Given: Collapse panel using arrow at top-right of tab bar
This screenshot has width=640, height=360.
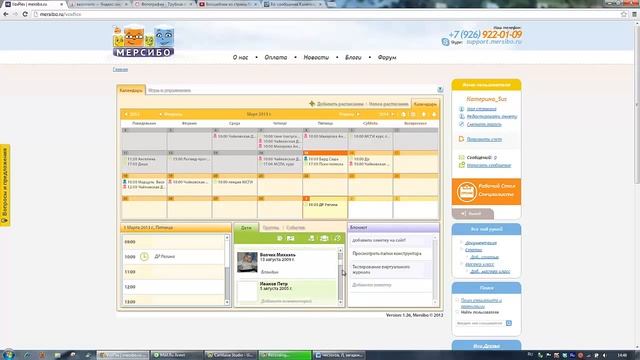Looking at the screenshot, I should pos(440,89).
